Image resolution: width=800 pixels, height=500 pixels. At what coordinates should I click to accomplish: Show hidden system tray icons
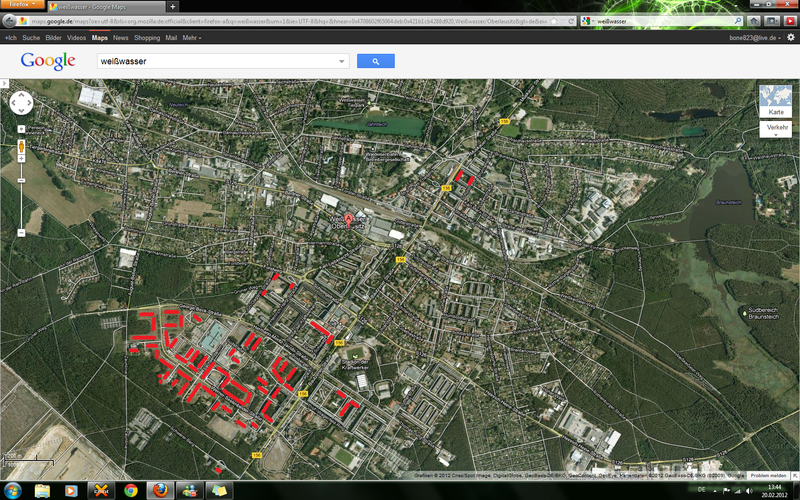tap(715, 490)
